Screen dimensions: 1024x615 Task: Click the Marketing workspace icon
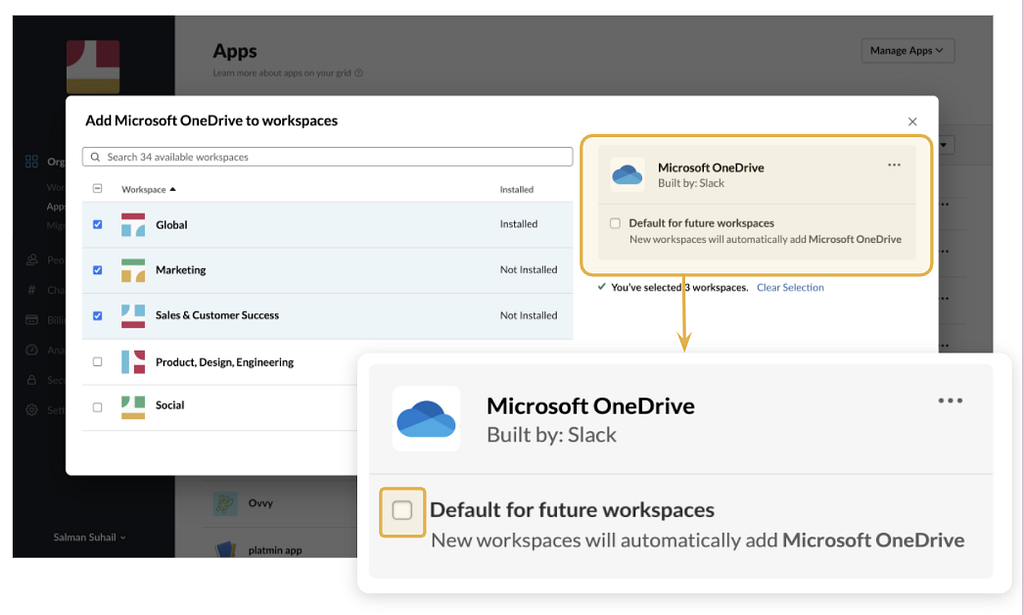pos(133,270)
